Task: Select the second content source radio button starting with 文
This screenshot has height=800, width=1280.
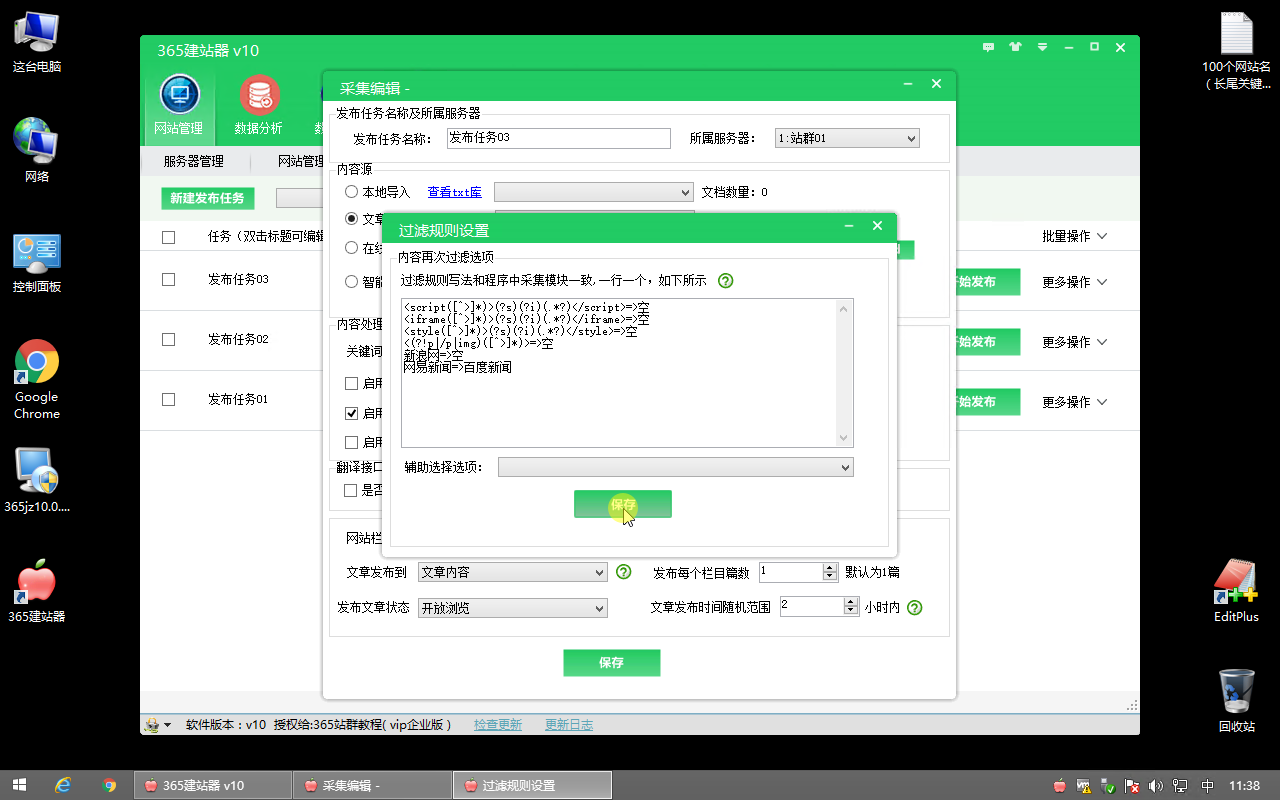Action: (351, 218)
